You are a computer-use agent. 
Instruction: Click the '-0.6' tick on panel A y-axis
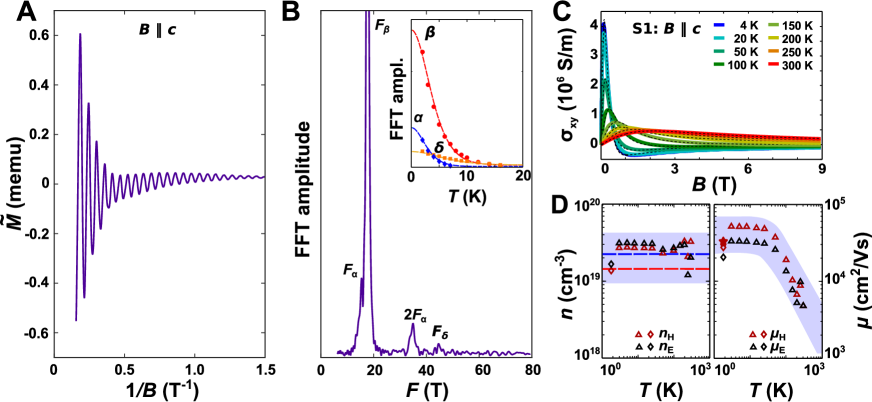(38, 332)
